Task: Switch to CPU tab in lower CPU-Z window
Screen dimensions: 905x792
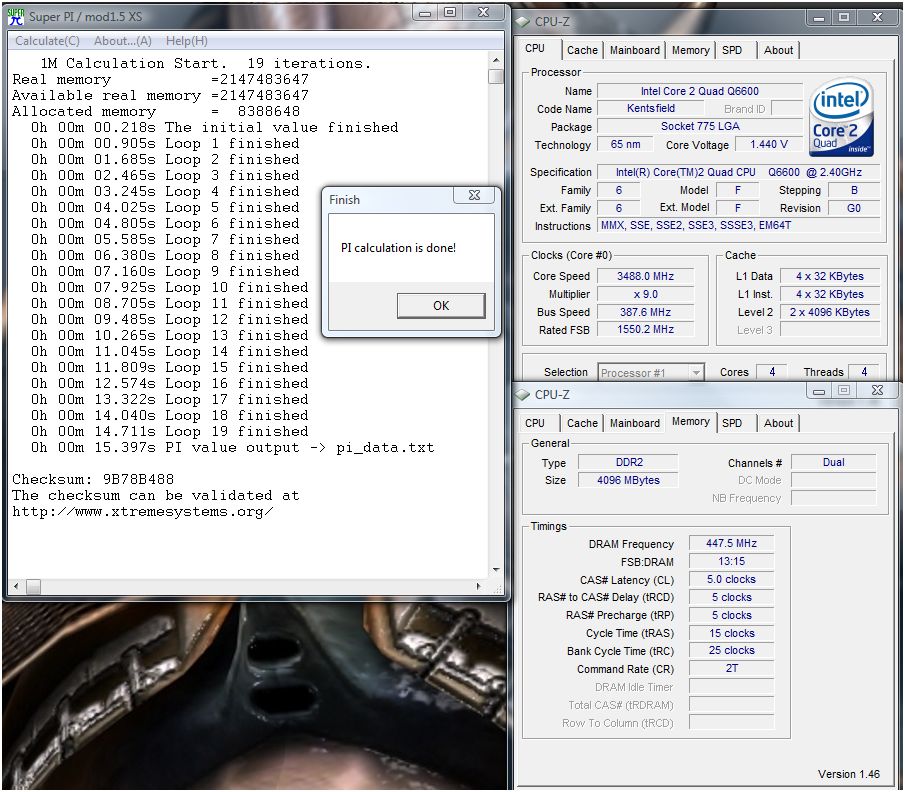Action: (535, 423)
